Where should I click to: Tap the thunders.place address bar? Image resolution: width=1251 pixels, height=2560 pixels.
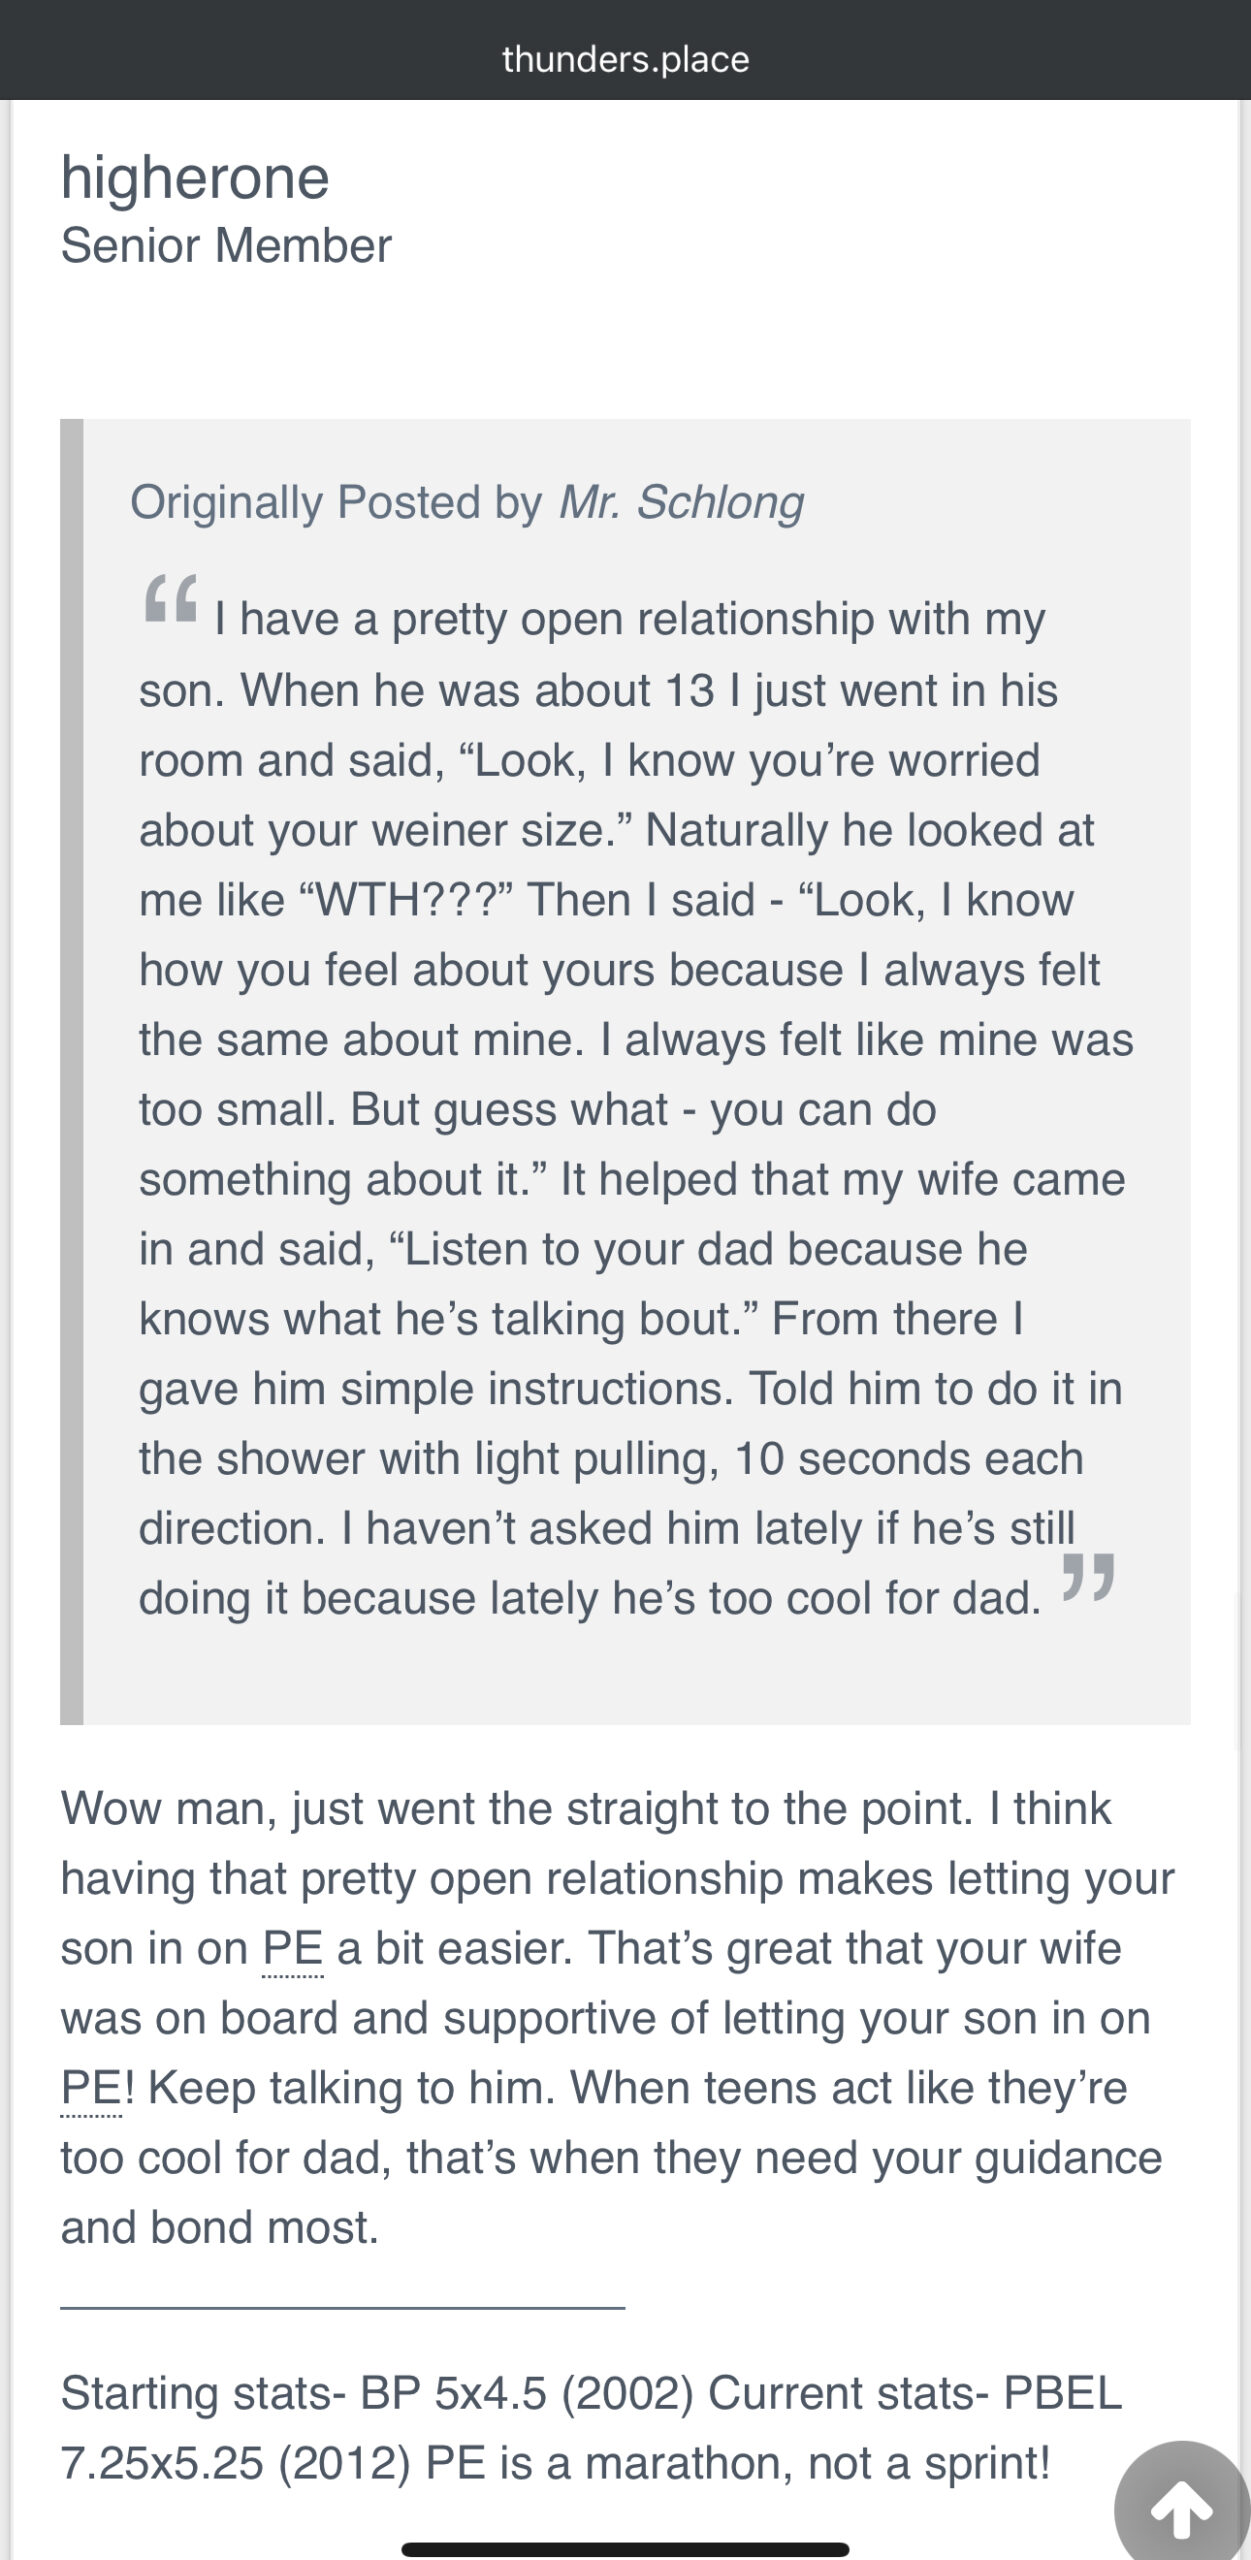click(x=625, y=59)
